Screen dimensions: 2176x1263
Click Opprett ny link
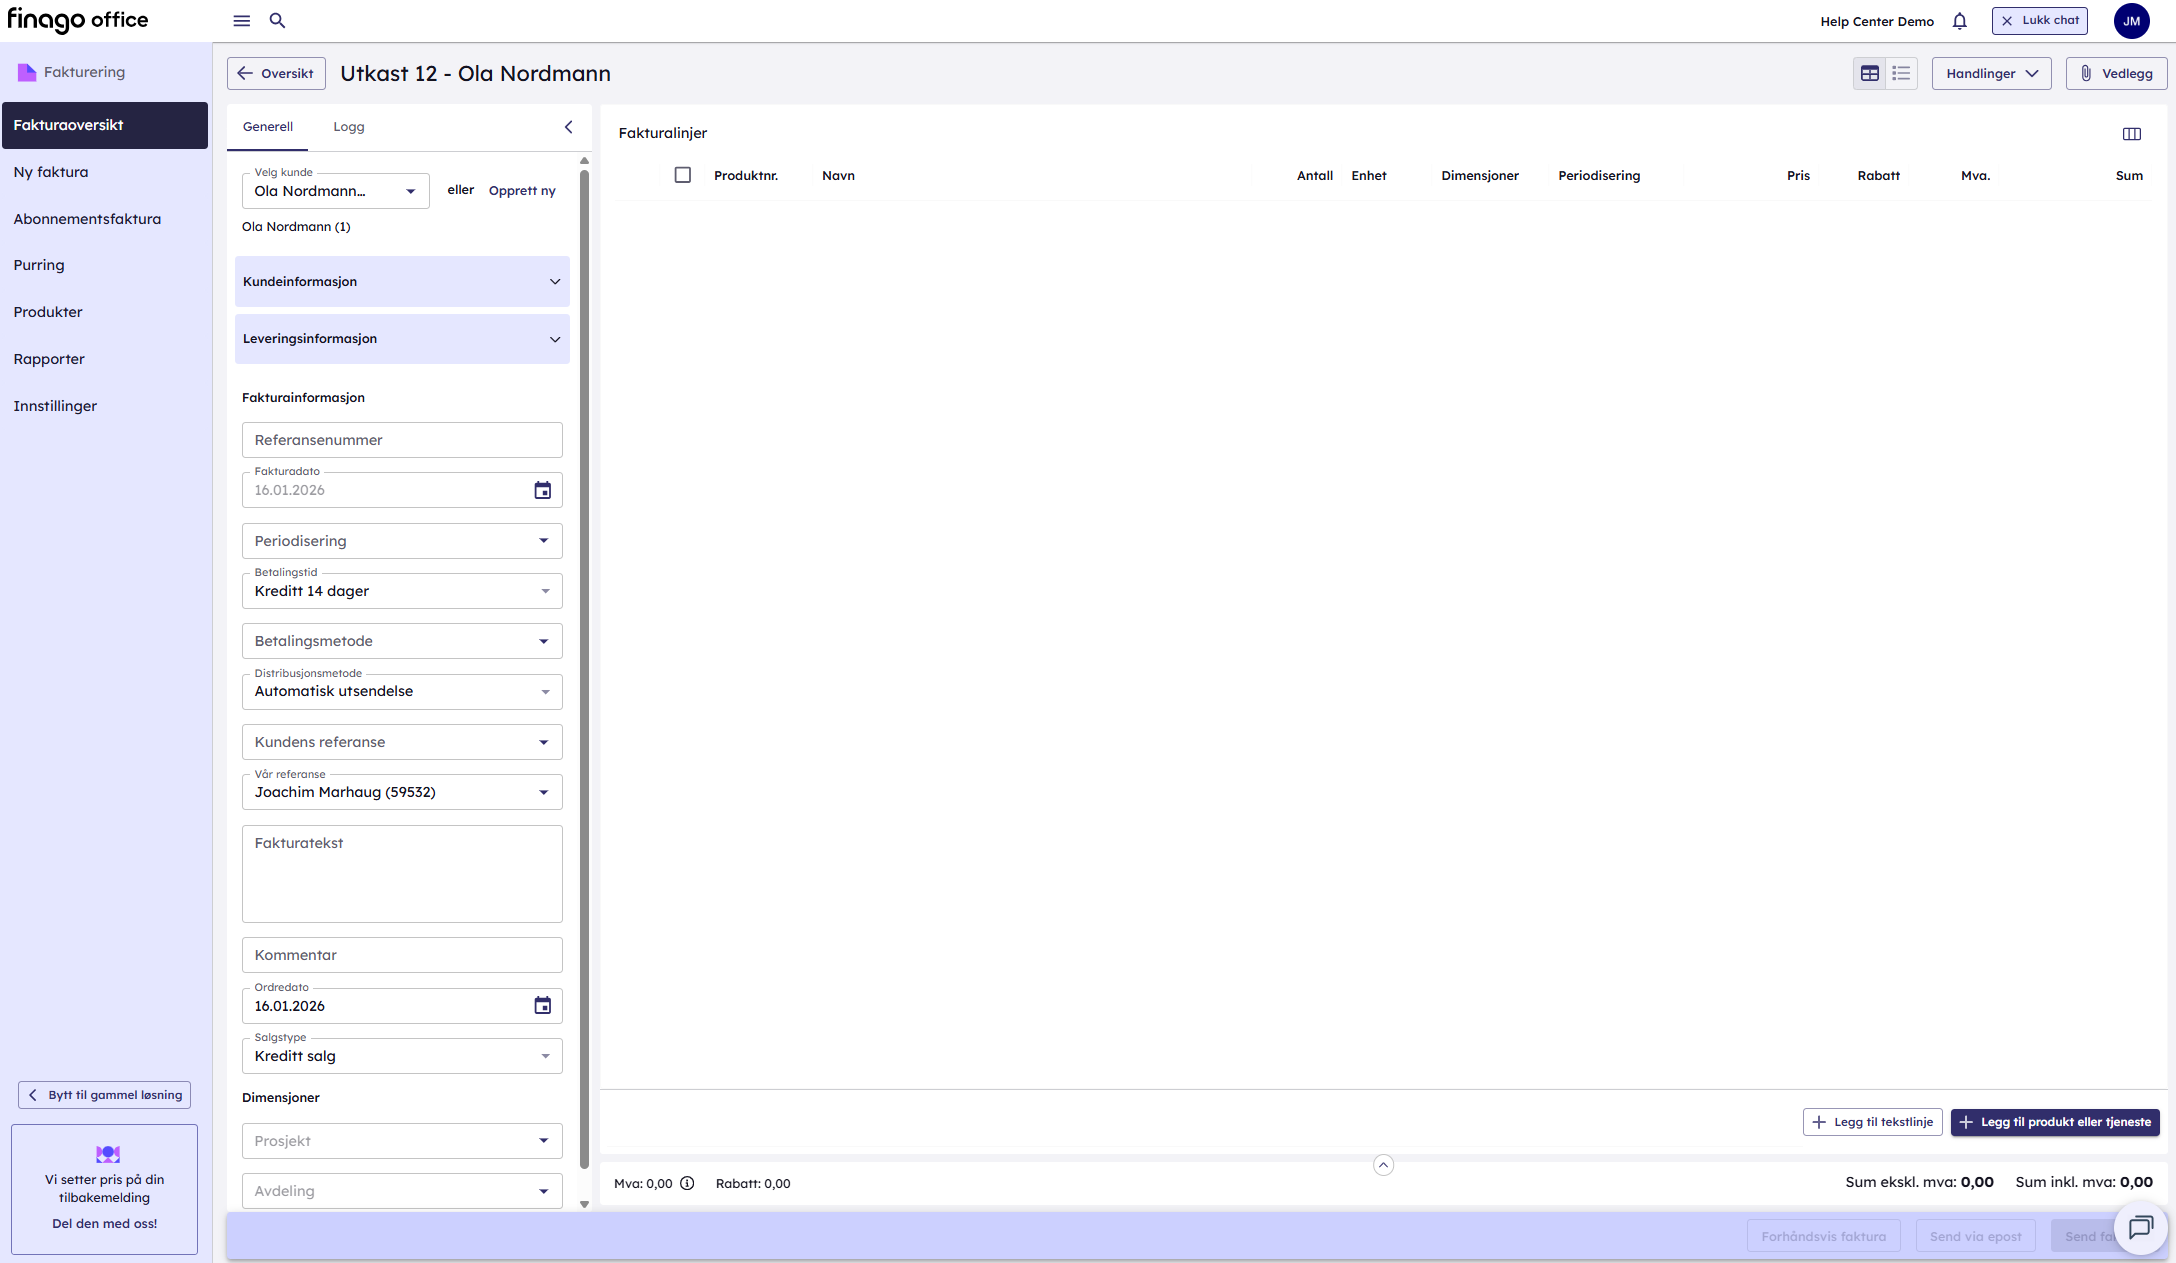click(522, 191)
